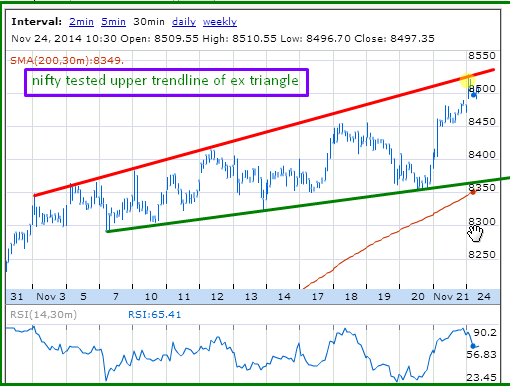Click the Nov 21 date axis label

(451, 296)
